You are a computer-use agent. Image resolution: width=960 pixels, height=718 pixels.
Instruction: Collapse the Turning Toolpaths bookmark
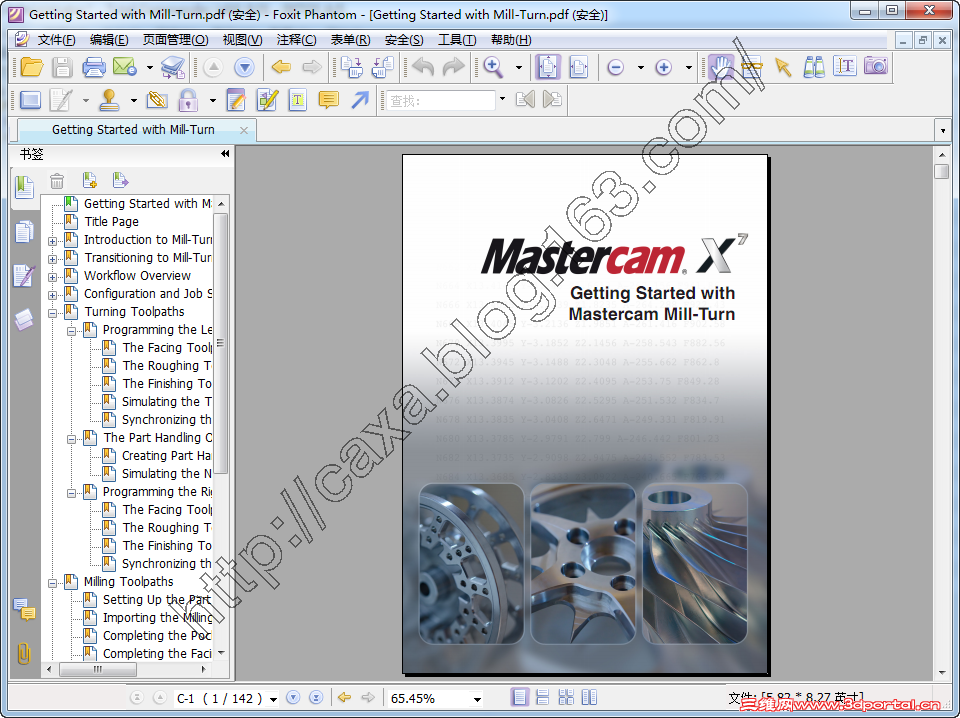[53, 313]
